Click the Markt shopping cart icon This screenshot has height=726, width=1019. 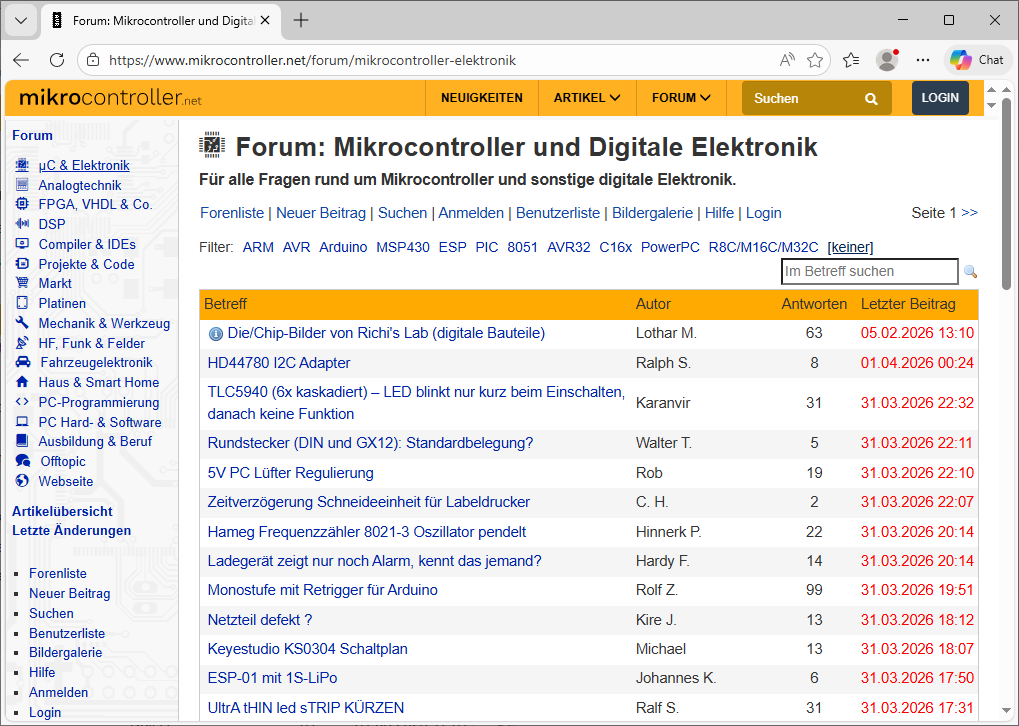click(x=21, y=284)
